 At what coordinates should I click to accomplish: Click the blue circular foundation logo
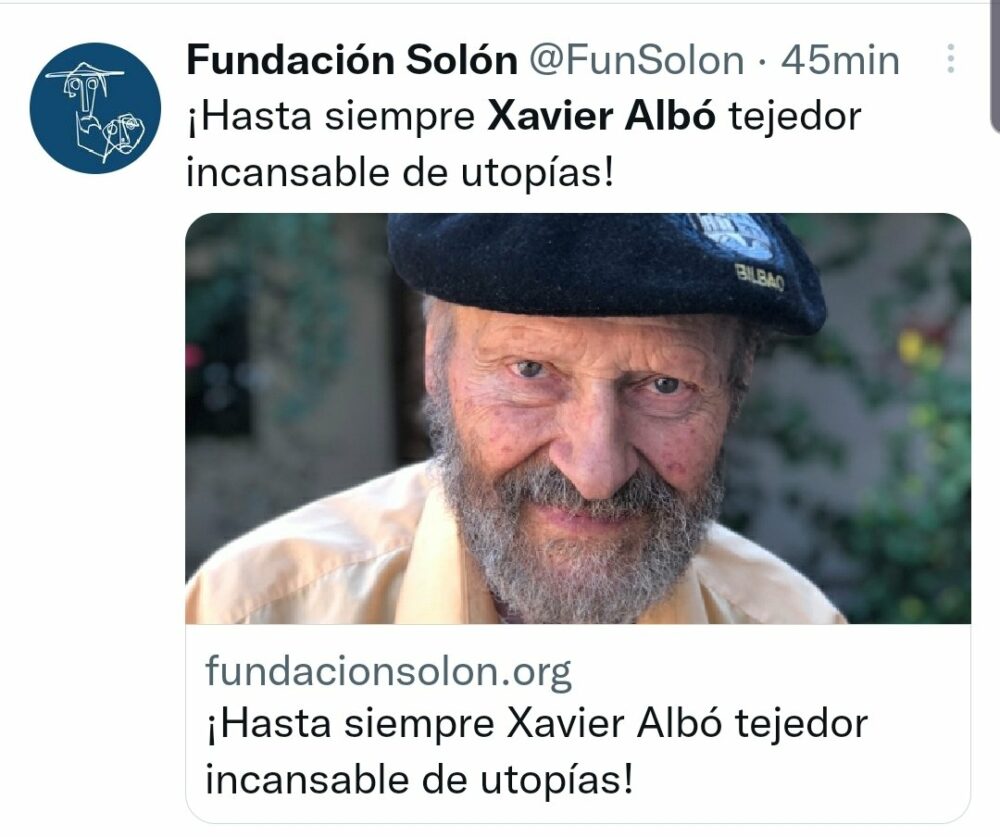coord(95,108)
